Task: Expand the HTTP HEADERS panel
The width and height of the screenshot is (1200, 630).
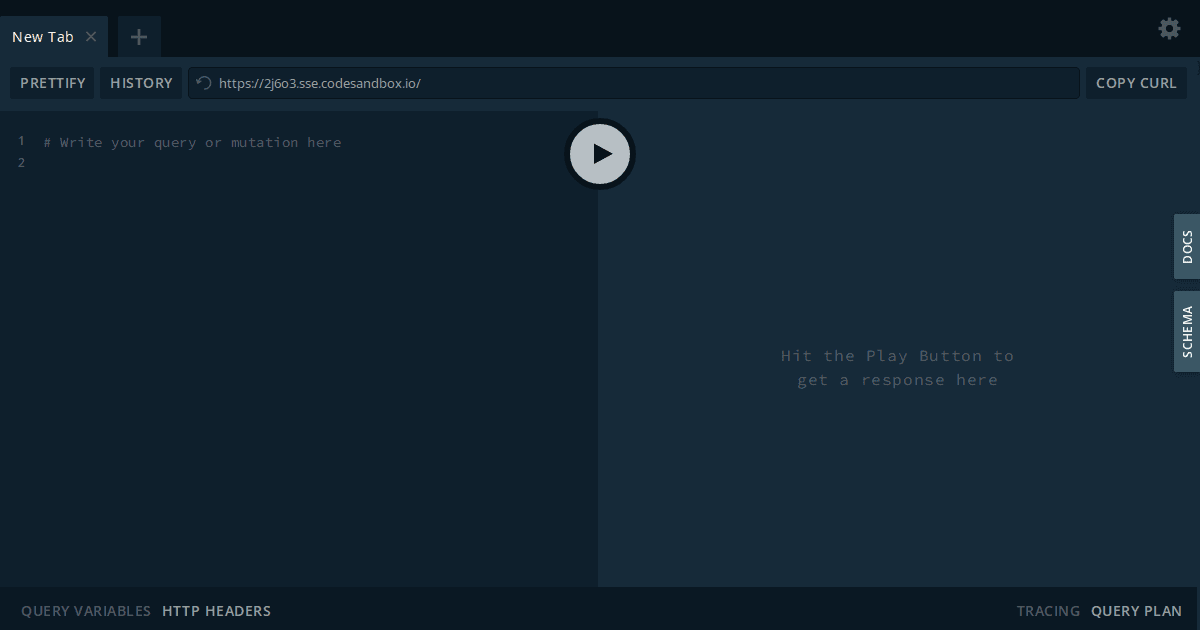Action: pos(216,610)
